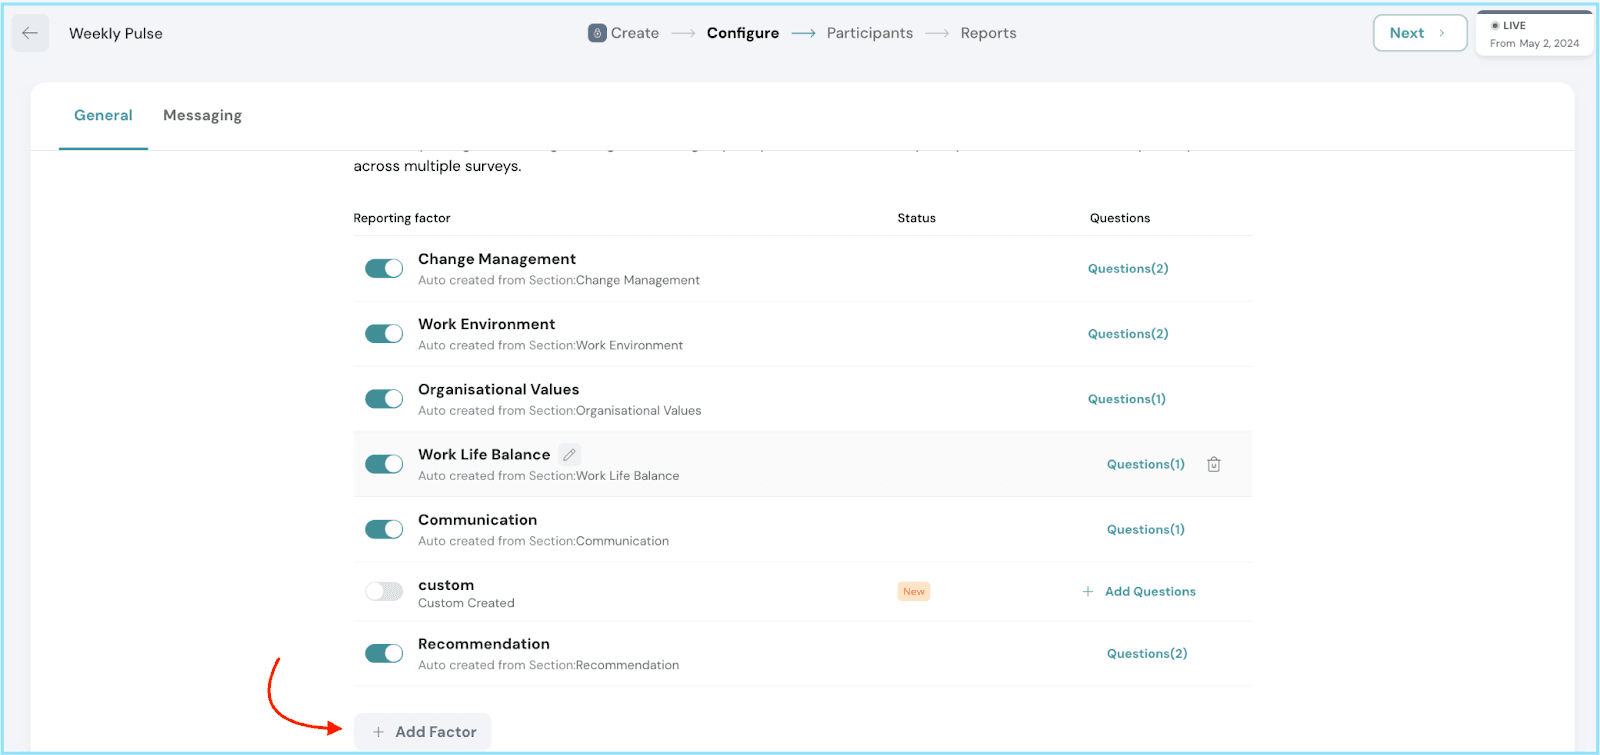Open the Reports step

988,33
